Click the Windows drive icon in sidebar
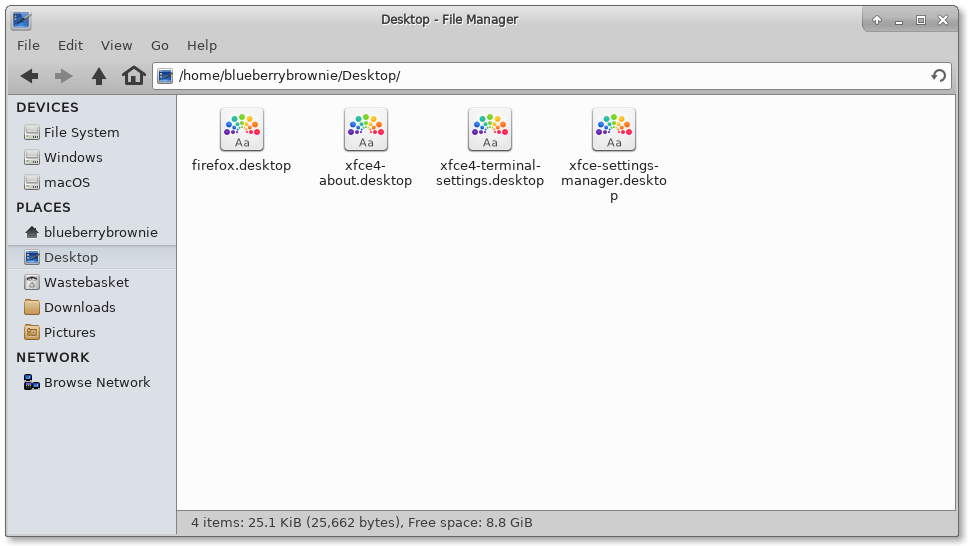The height and width of the screenshot is (546, 968). (31, 158)
